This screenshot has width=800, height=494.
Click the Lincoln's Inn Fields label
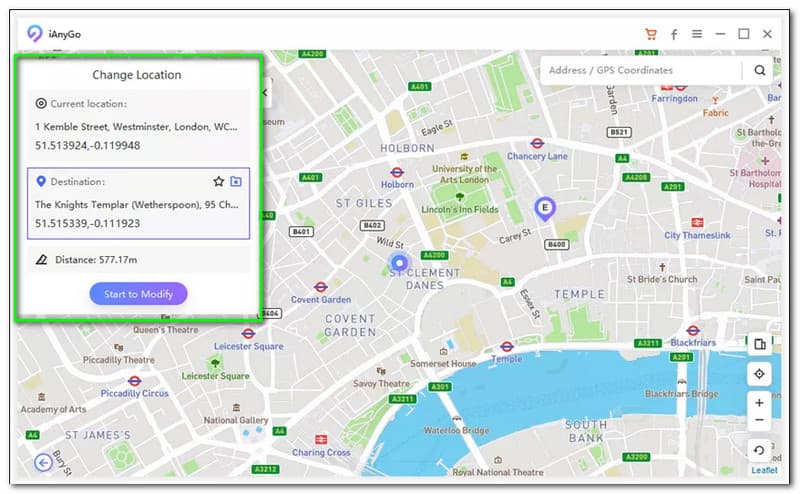pyautogui.click(x=460, y=209)
